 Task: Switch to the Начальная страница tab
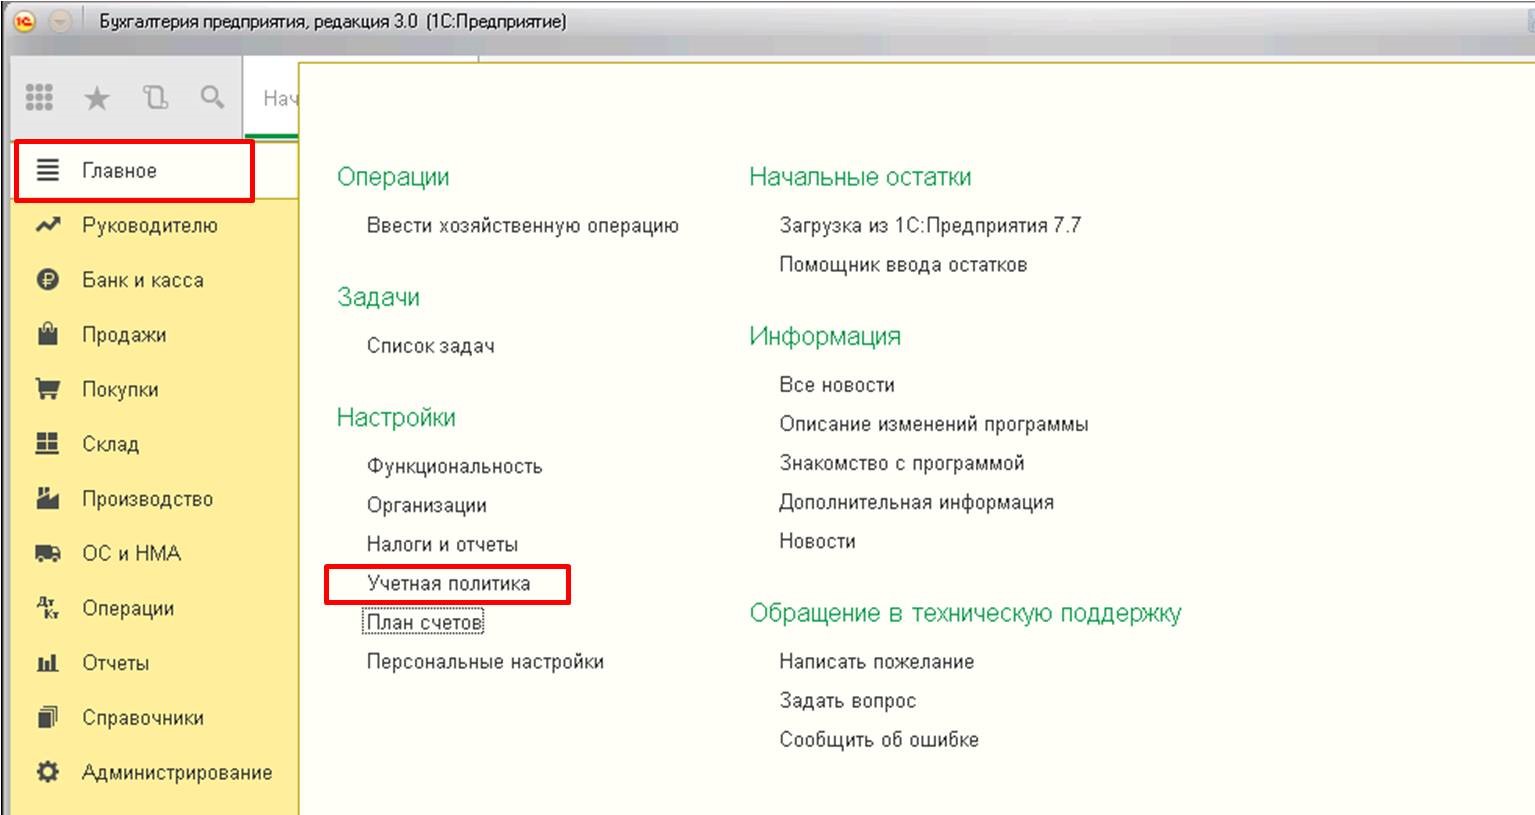click(279, 98)
